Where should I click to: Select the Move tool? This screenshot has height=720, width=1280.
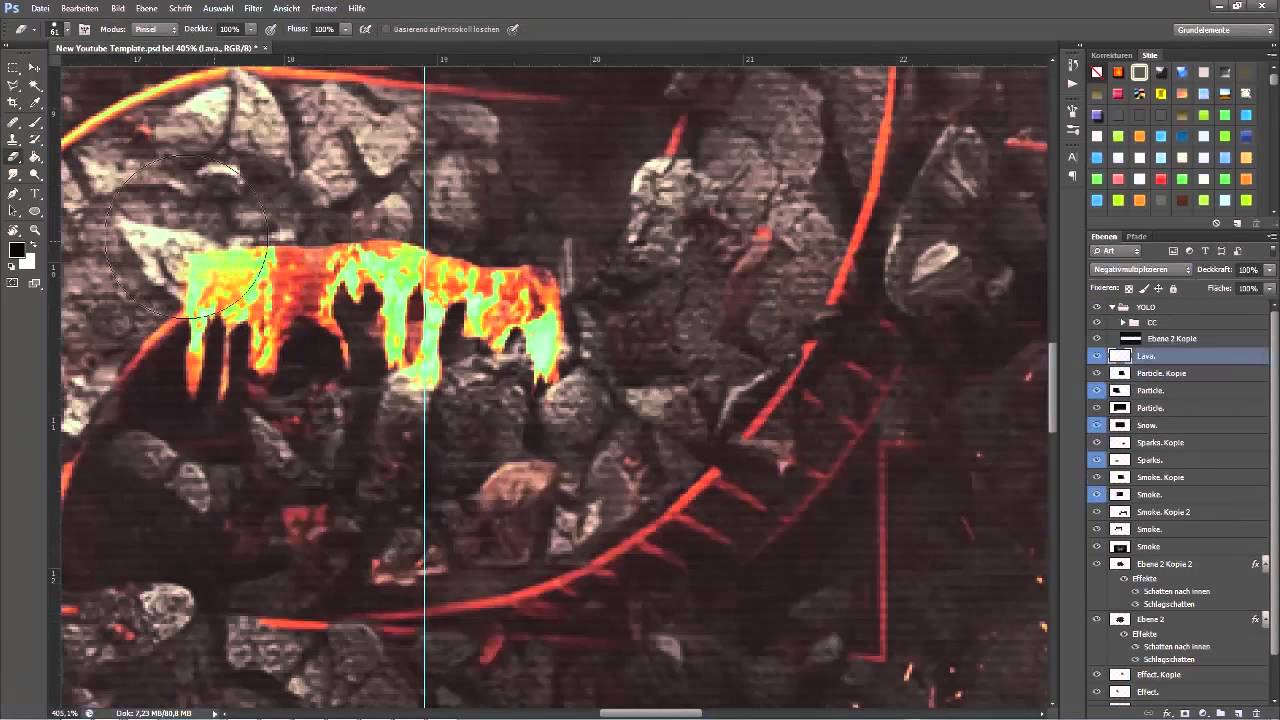pyautogui.click(x=35, y=68)
